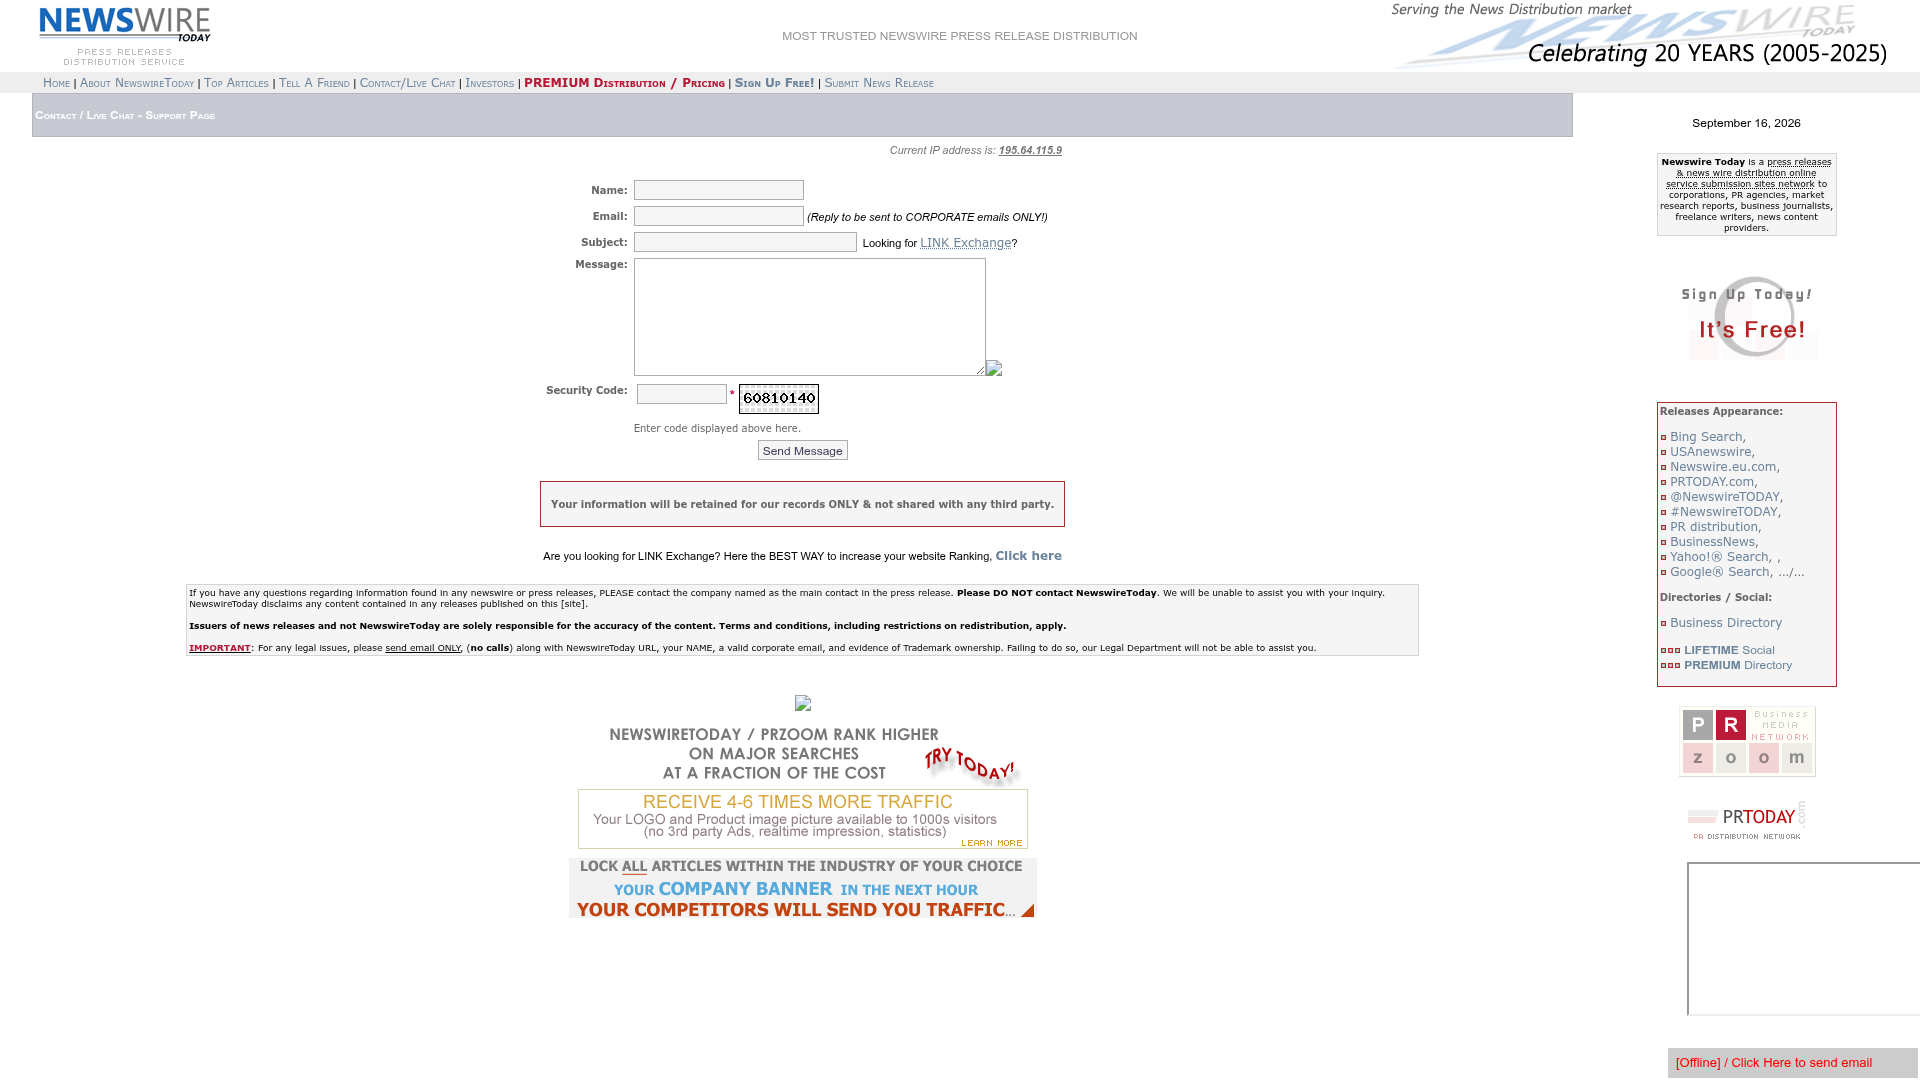
Task: Visit Newswire.eu.com link
Action: click(1723, 467)
